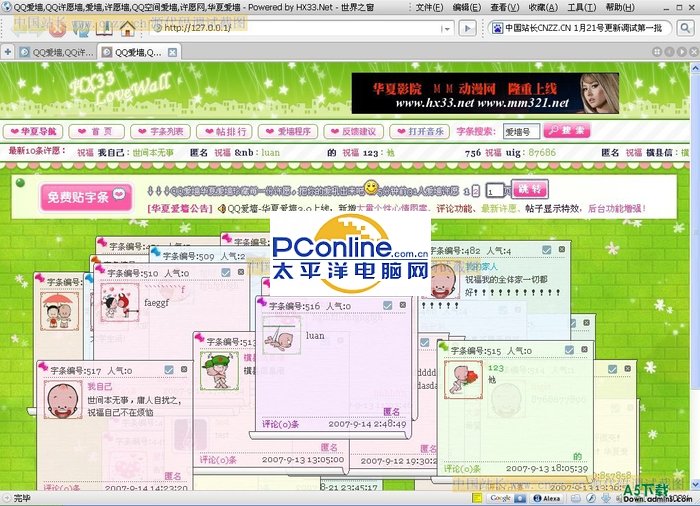700x506 pixels.
Task: Click the magnifier search icon top right
Action: (x=685, y=28)
